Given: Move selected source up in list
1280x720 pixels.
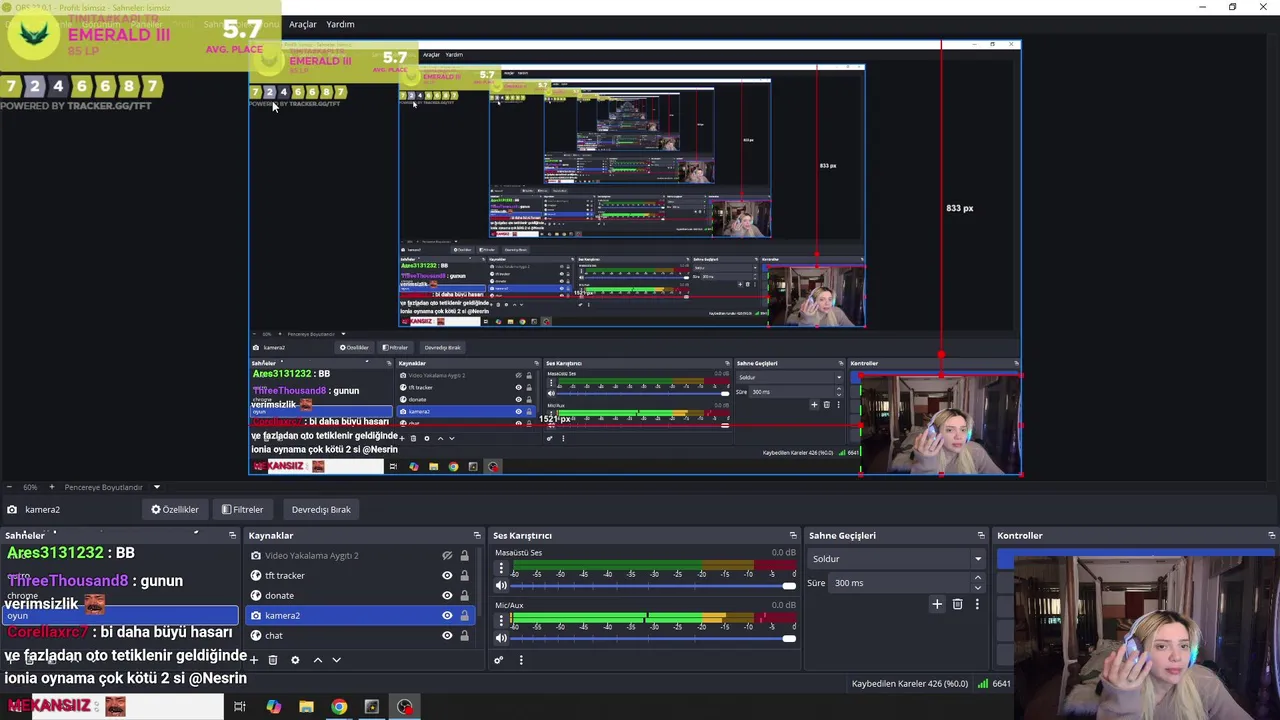Looking at the screenshot, I should pos(318,660).
